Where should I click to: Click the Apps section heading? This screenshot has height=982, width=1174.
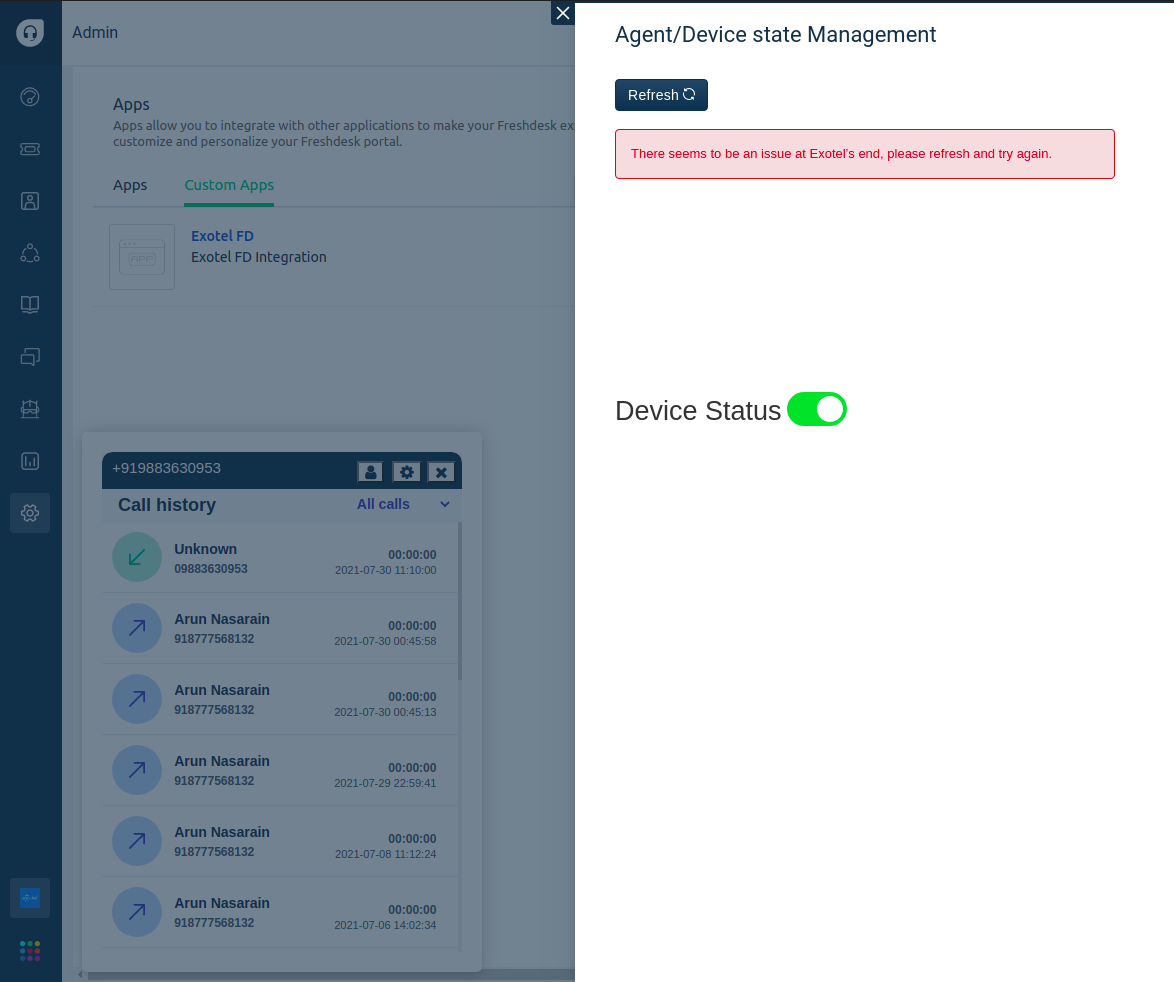[131, 104]
